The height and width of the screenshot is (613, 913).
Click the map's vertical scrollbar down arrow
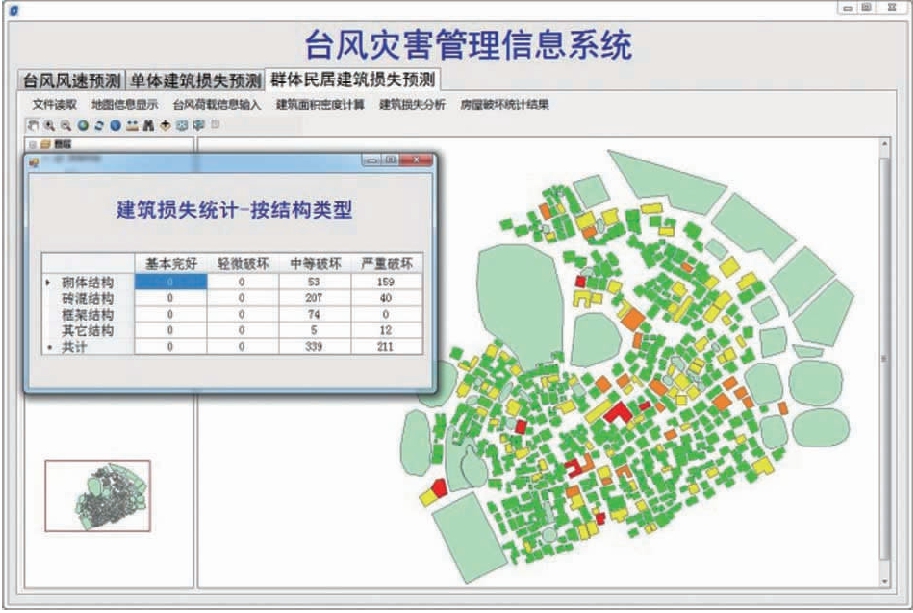(884, 579)
